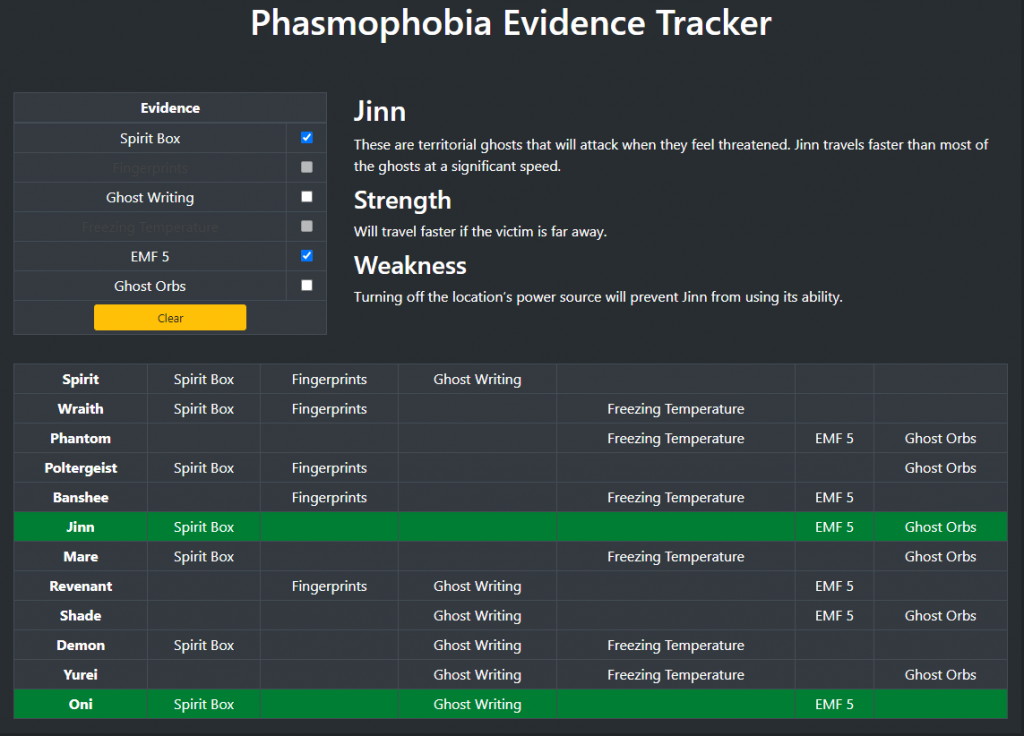This screenshot has width=1024, height=736.
Task: Disable the EMF 5 checkbox
Action: (306, 256)
